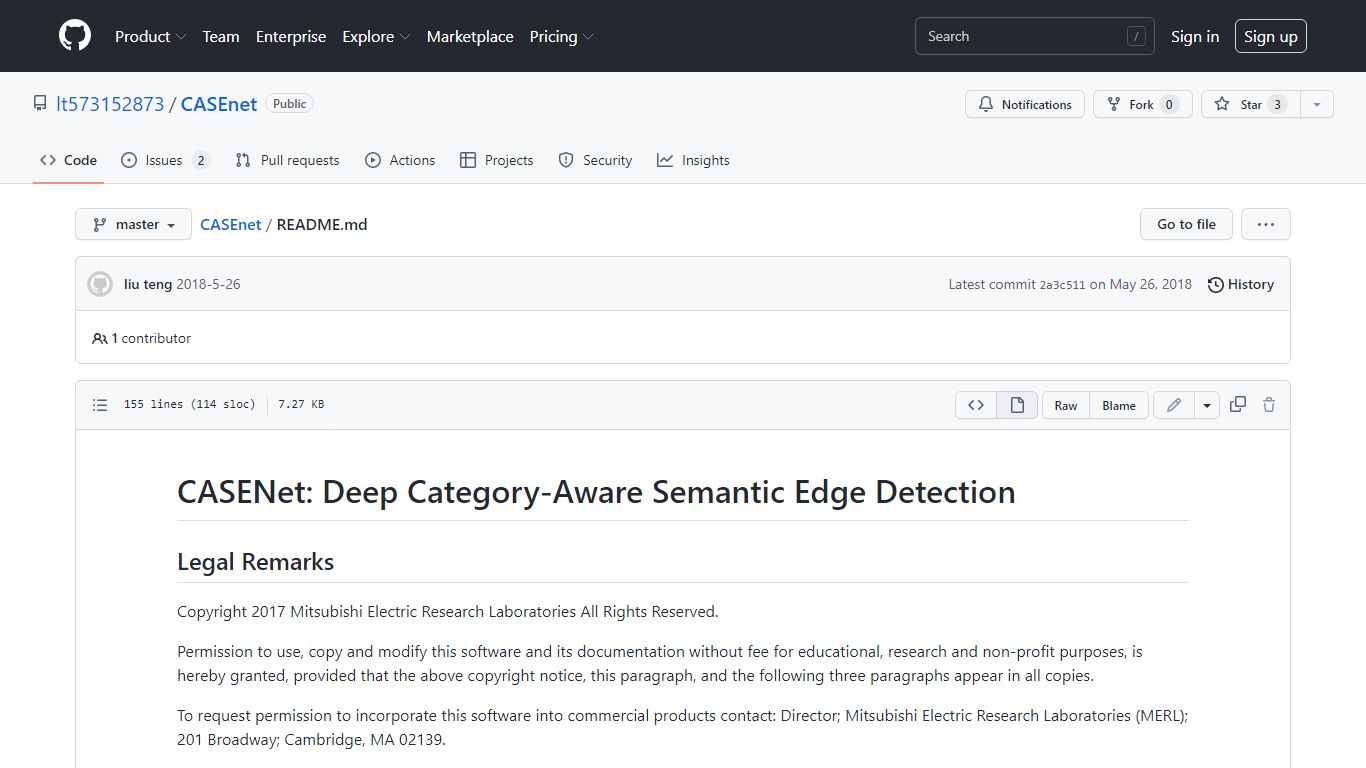Expand the edit options dropdown caret
The width and height of the screenshot is (1366, 768).
tap(1207, 405)
